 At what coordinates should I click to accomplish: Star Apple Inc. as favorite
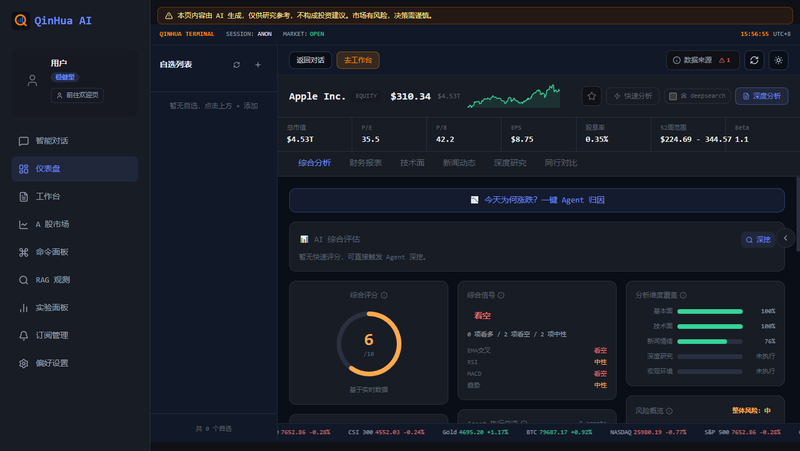[591, 96]
